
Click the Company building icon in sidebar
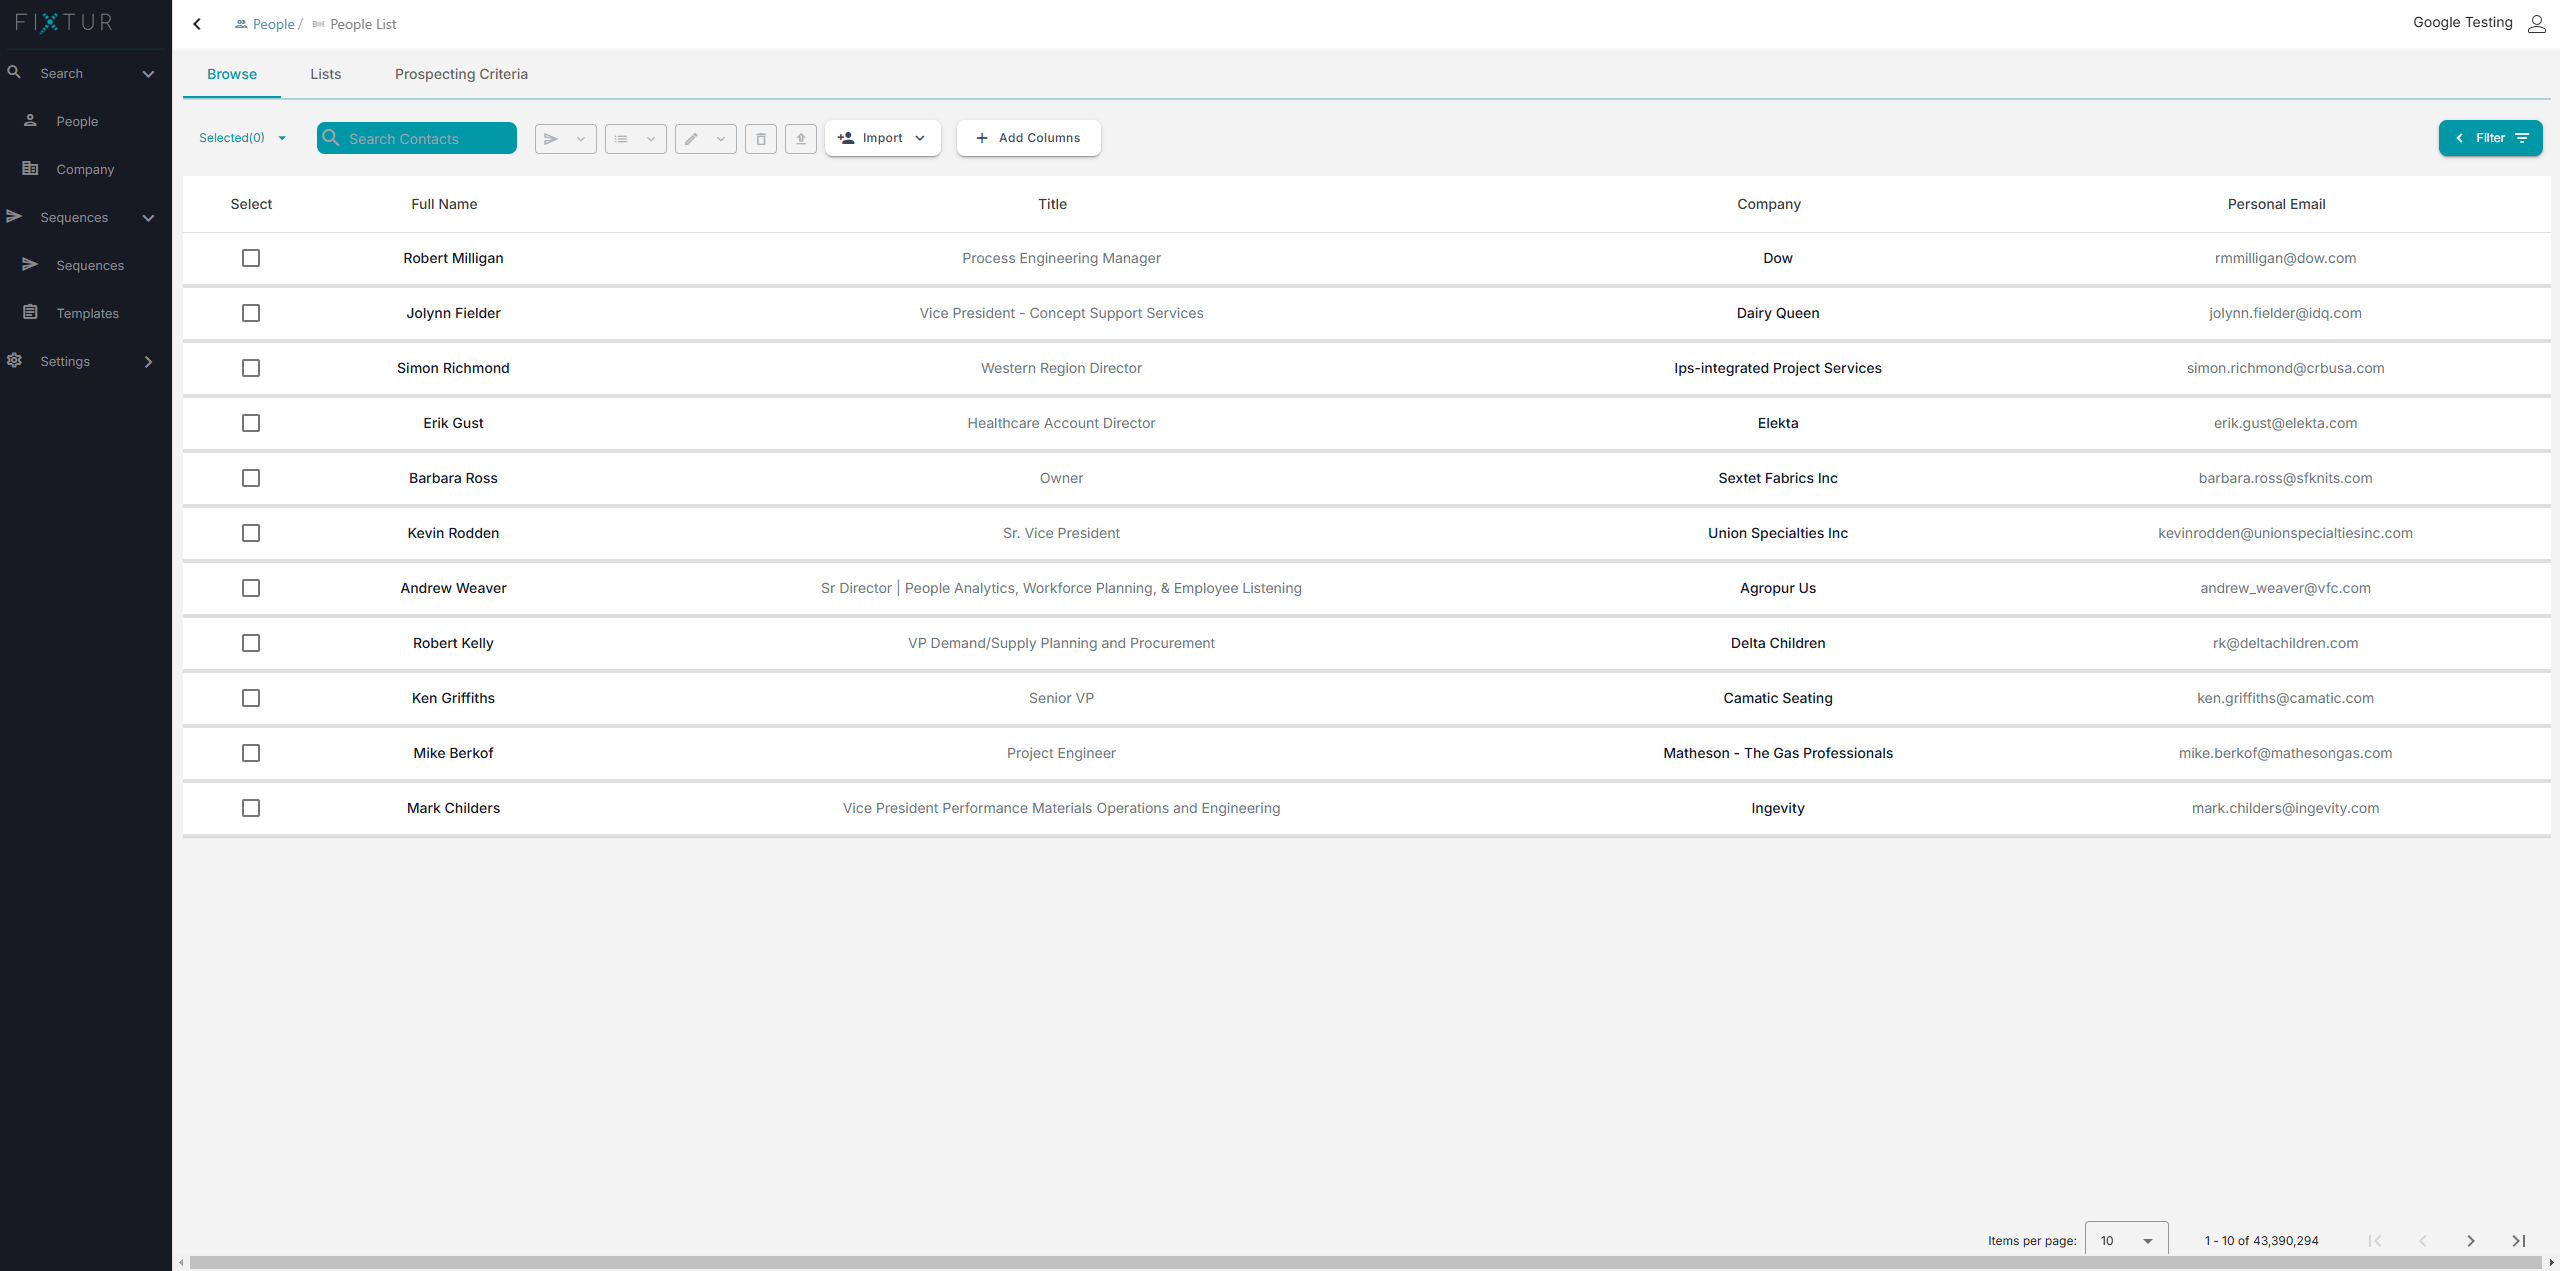[x=31, y=168]
